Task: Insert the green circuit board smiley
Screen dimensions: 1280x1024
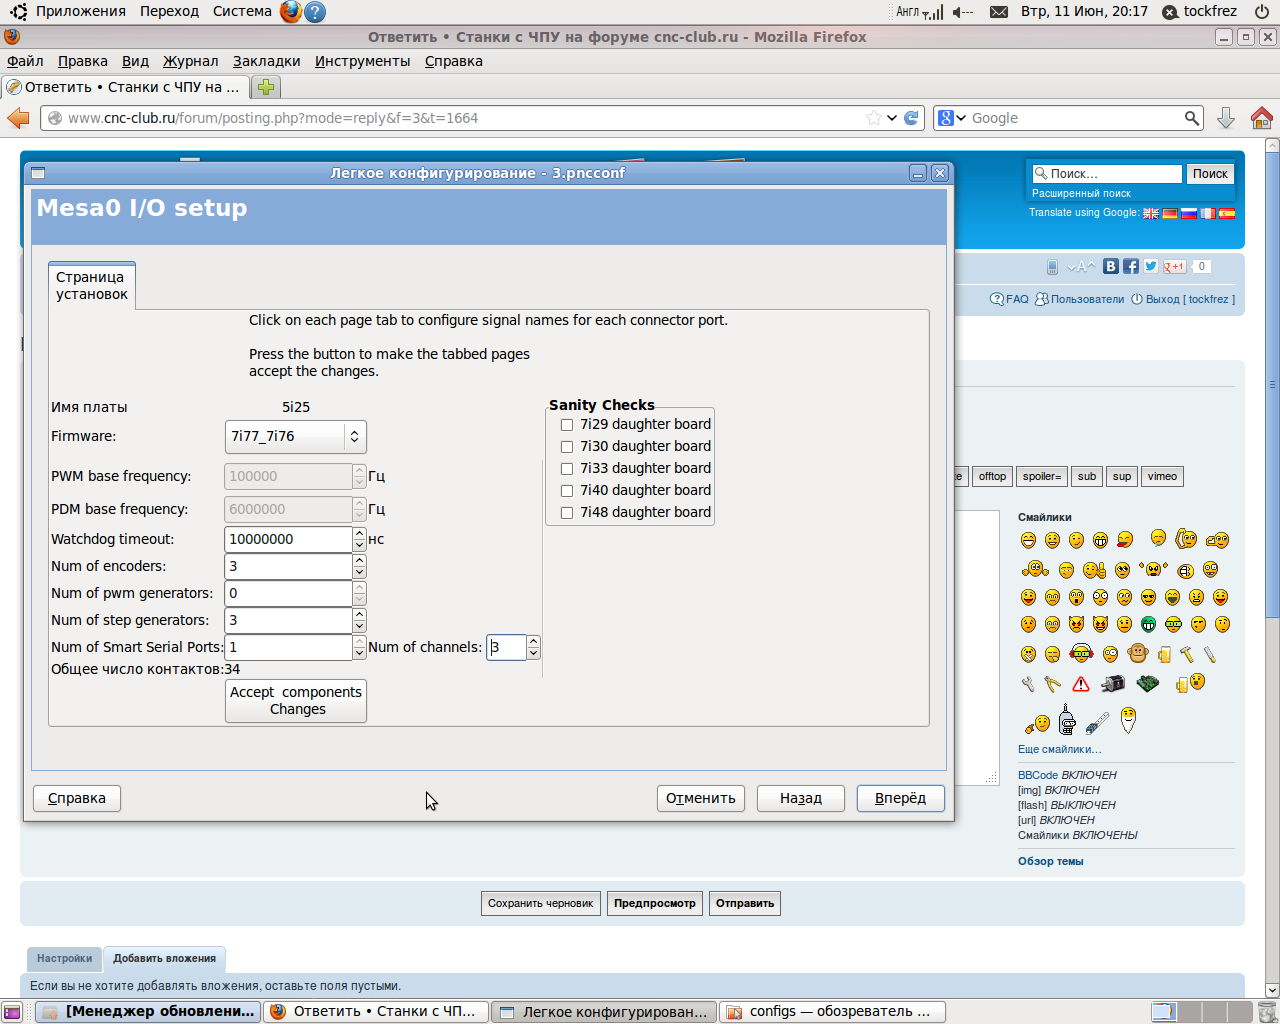Action: click(1148, 684)
